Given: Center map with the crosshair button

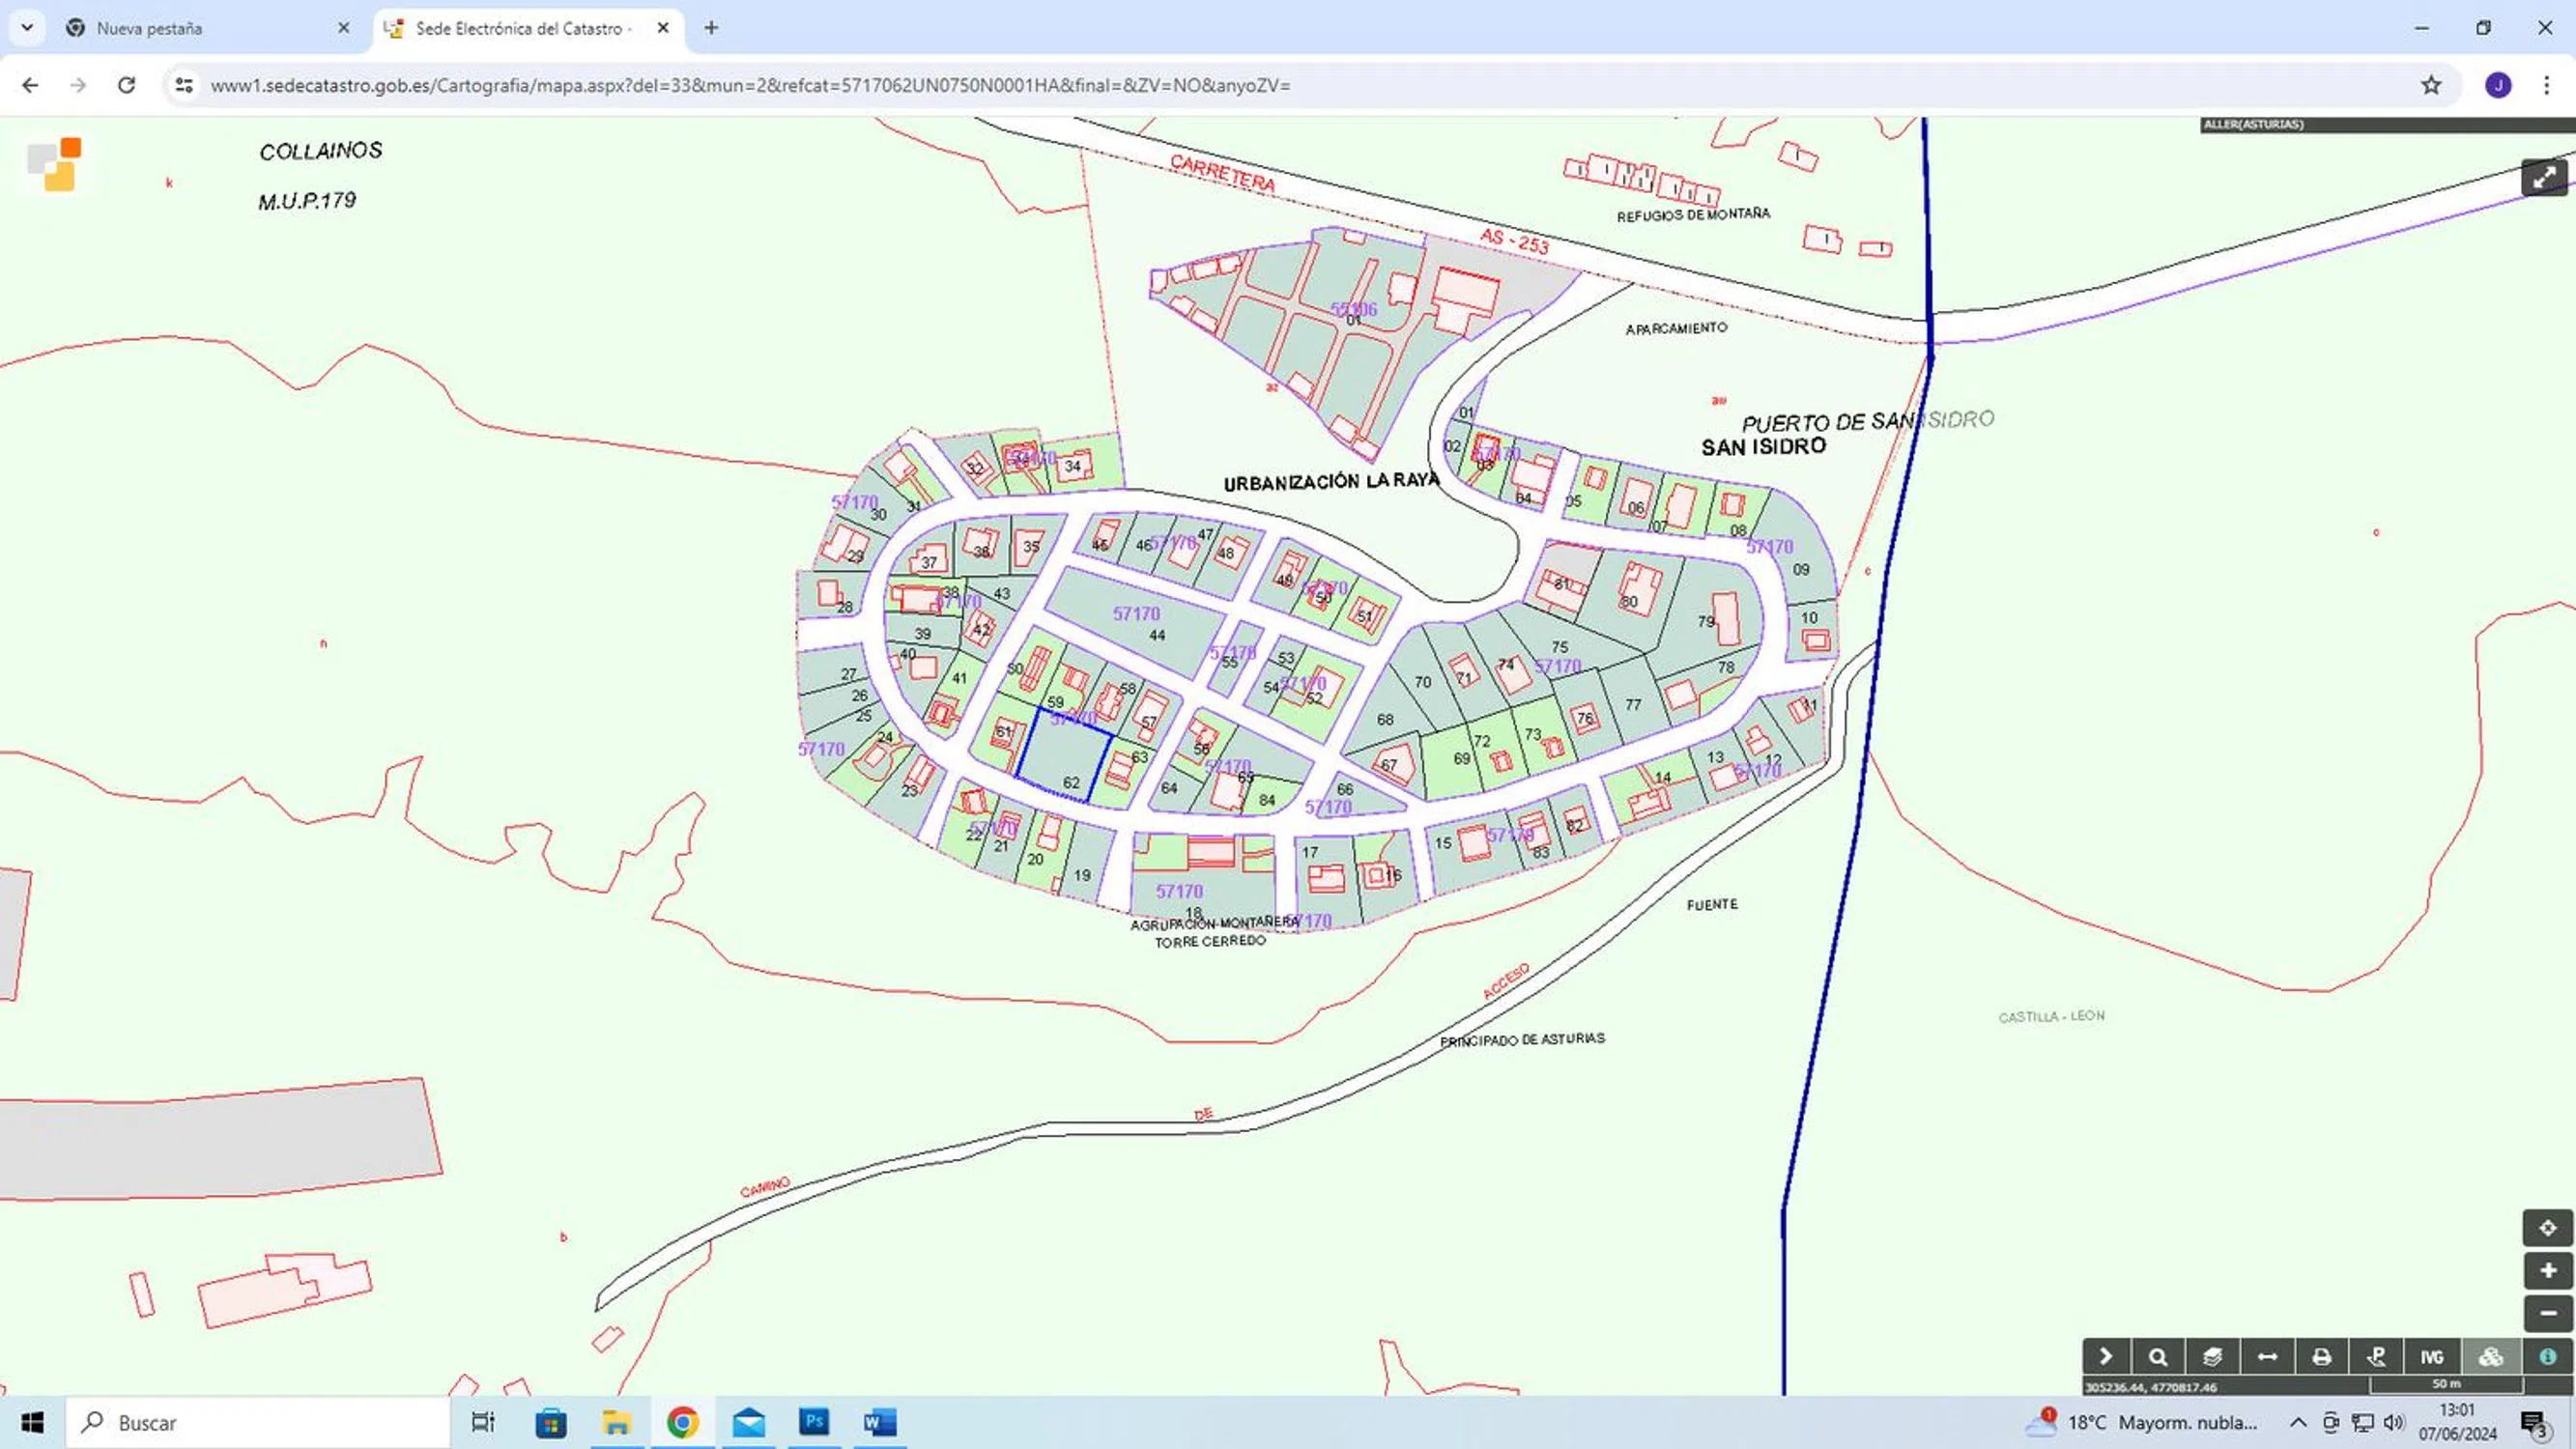Looking at the screenshot, I should [2547, 1228].
